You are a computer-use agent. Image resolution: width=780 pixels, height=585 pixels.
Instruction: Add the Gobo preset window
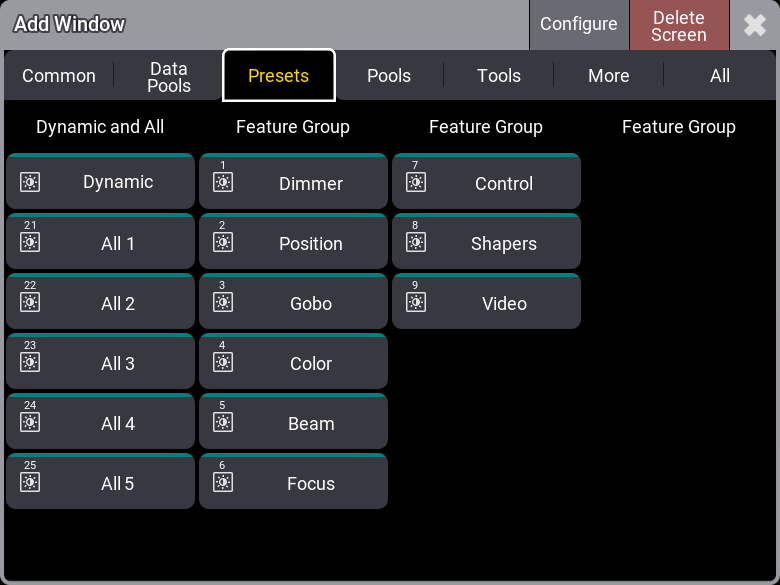tap(293, 301)
